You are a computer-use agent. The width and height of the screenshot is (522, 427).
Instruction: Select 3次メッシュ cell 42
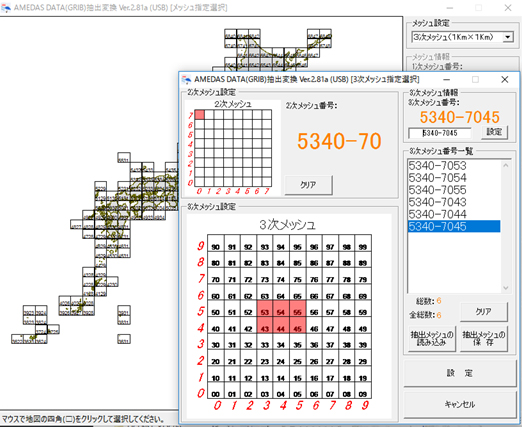pyautogui.click(x=248, y=325)
